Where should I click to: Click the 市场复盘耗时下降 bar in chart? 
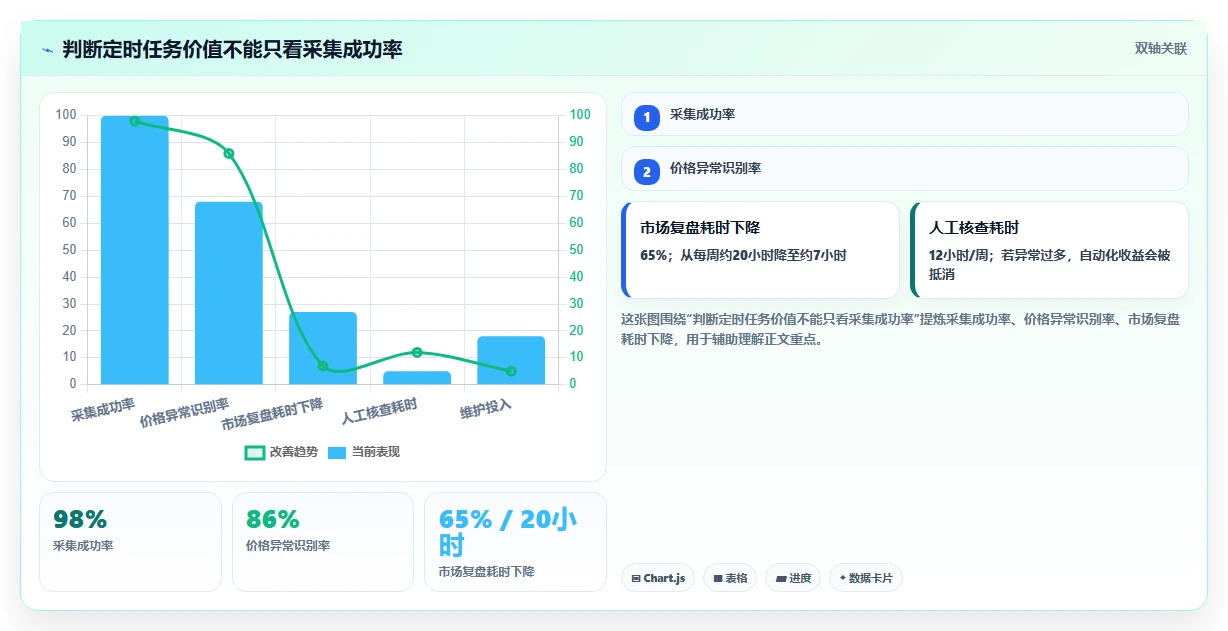click(x=323, y=348)
